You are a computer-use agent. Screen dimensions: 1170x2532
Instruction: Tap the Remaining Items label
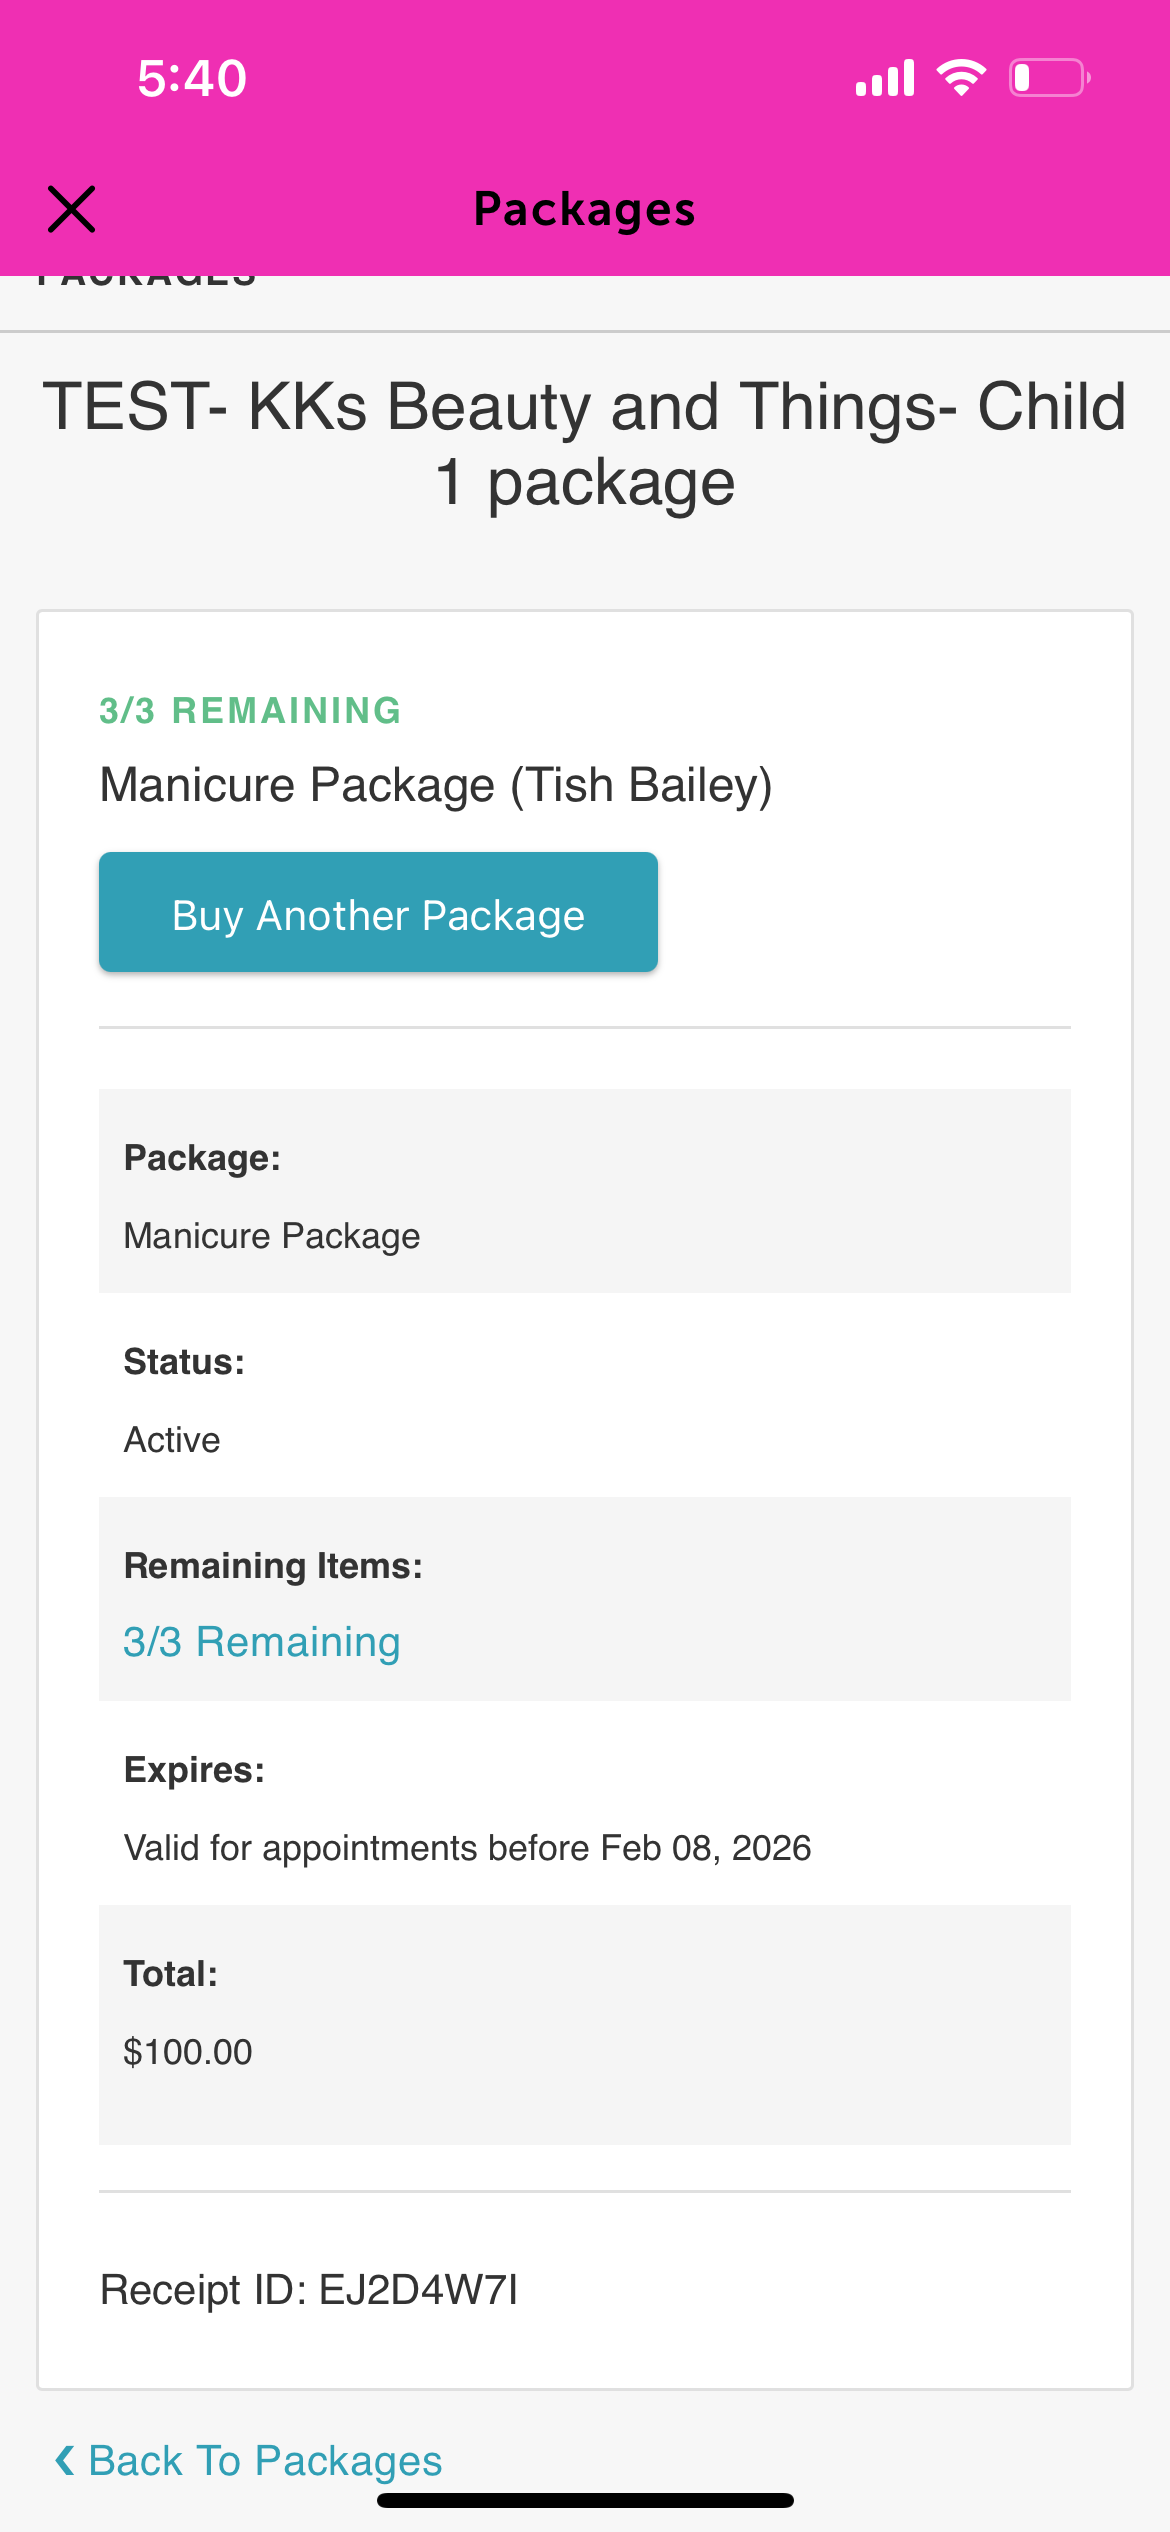click(x=273, y=1566)
